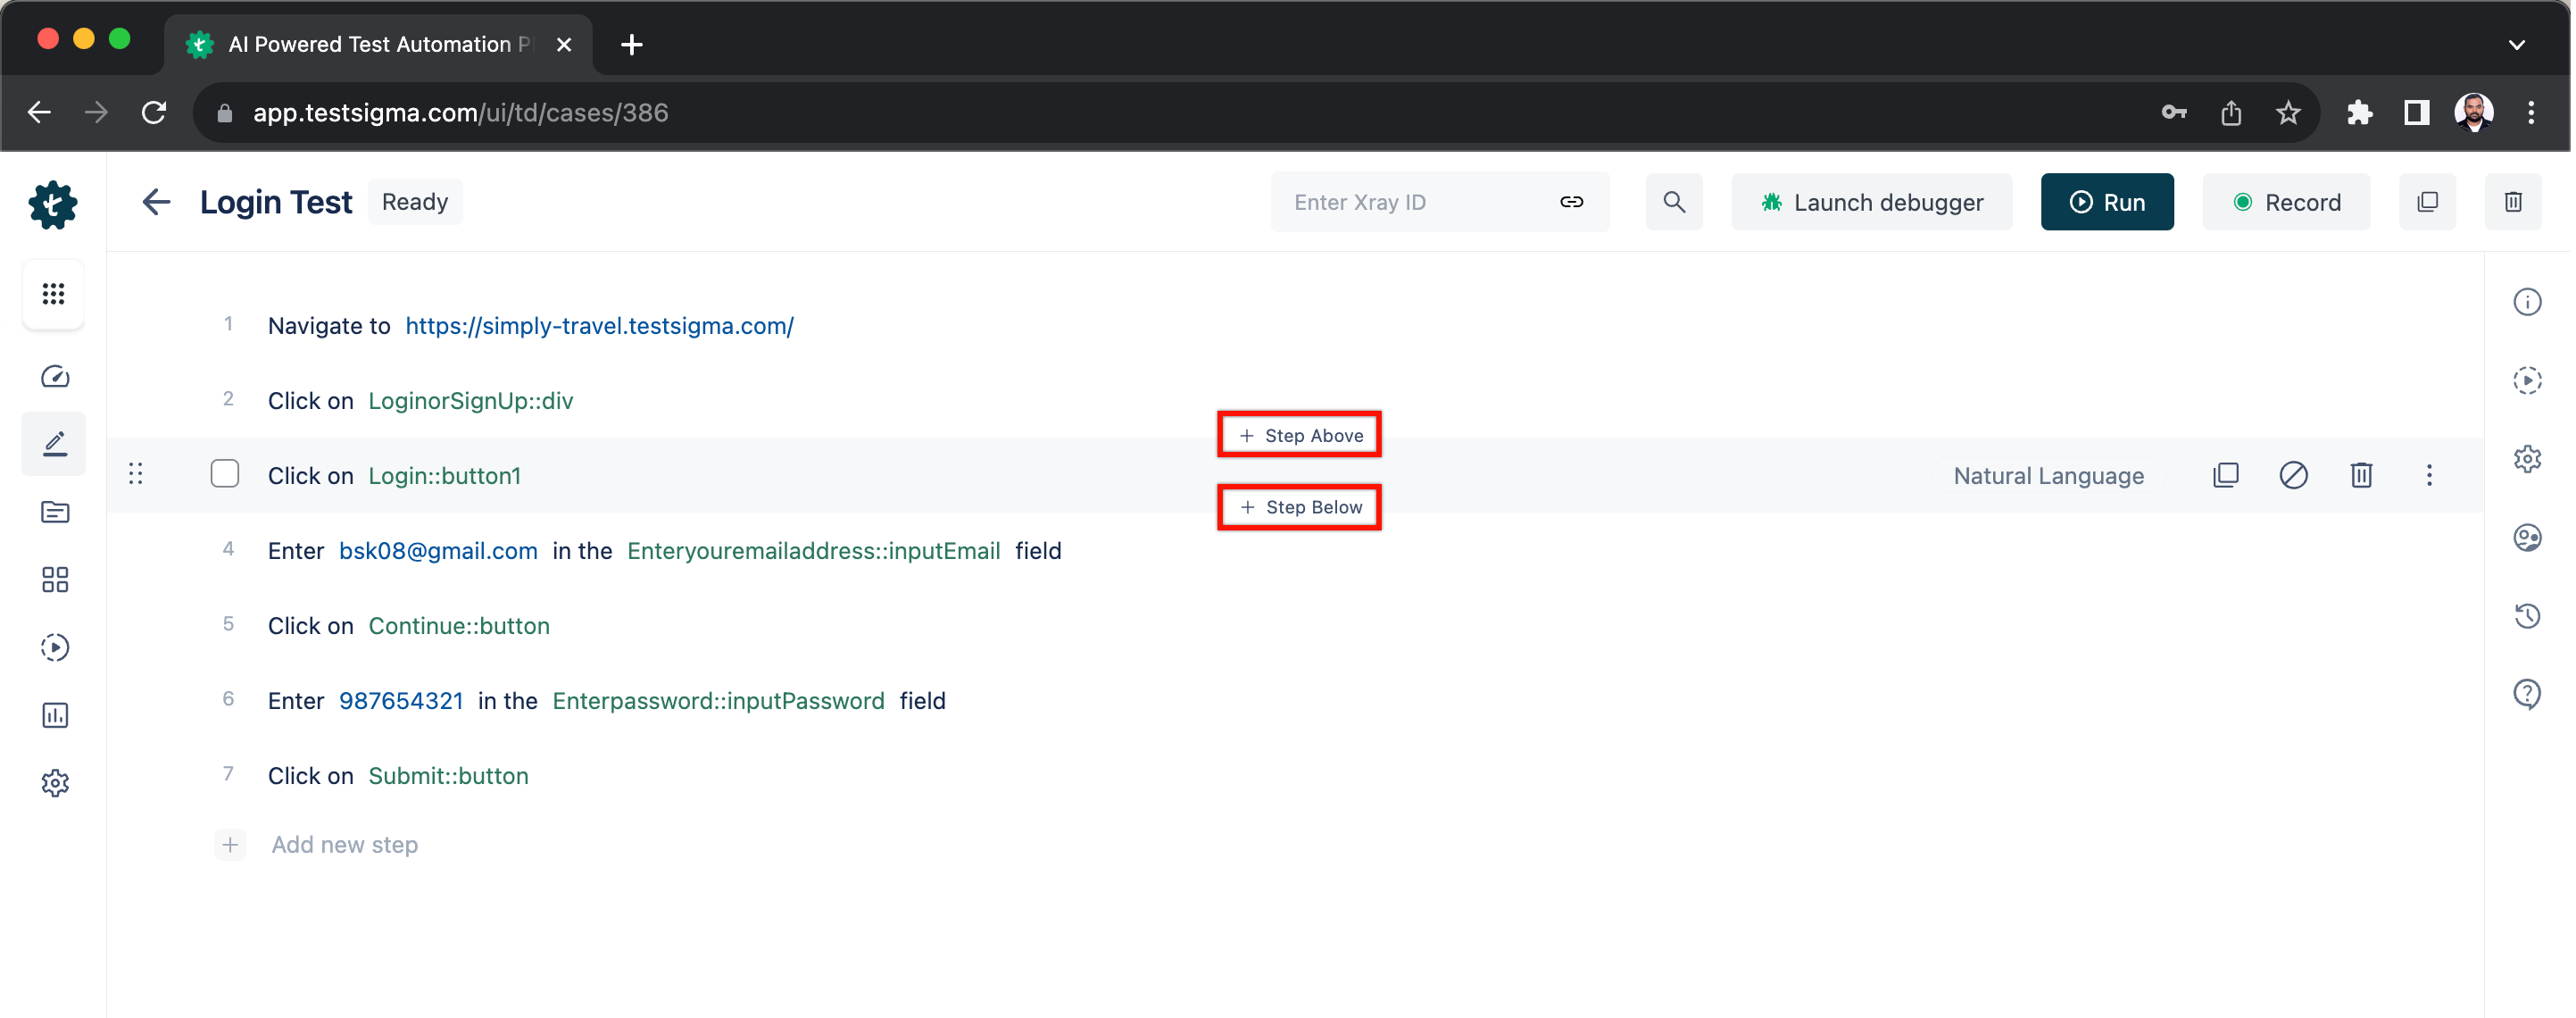Select the AI Powered Test Automation tab

pyautogui.click(x=378, y=45)
